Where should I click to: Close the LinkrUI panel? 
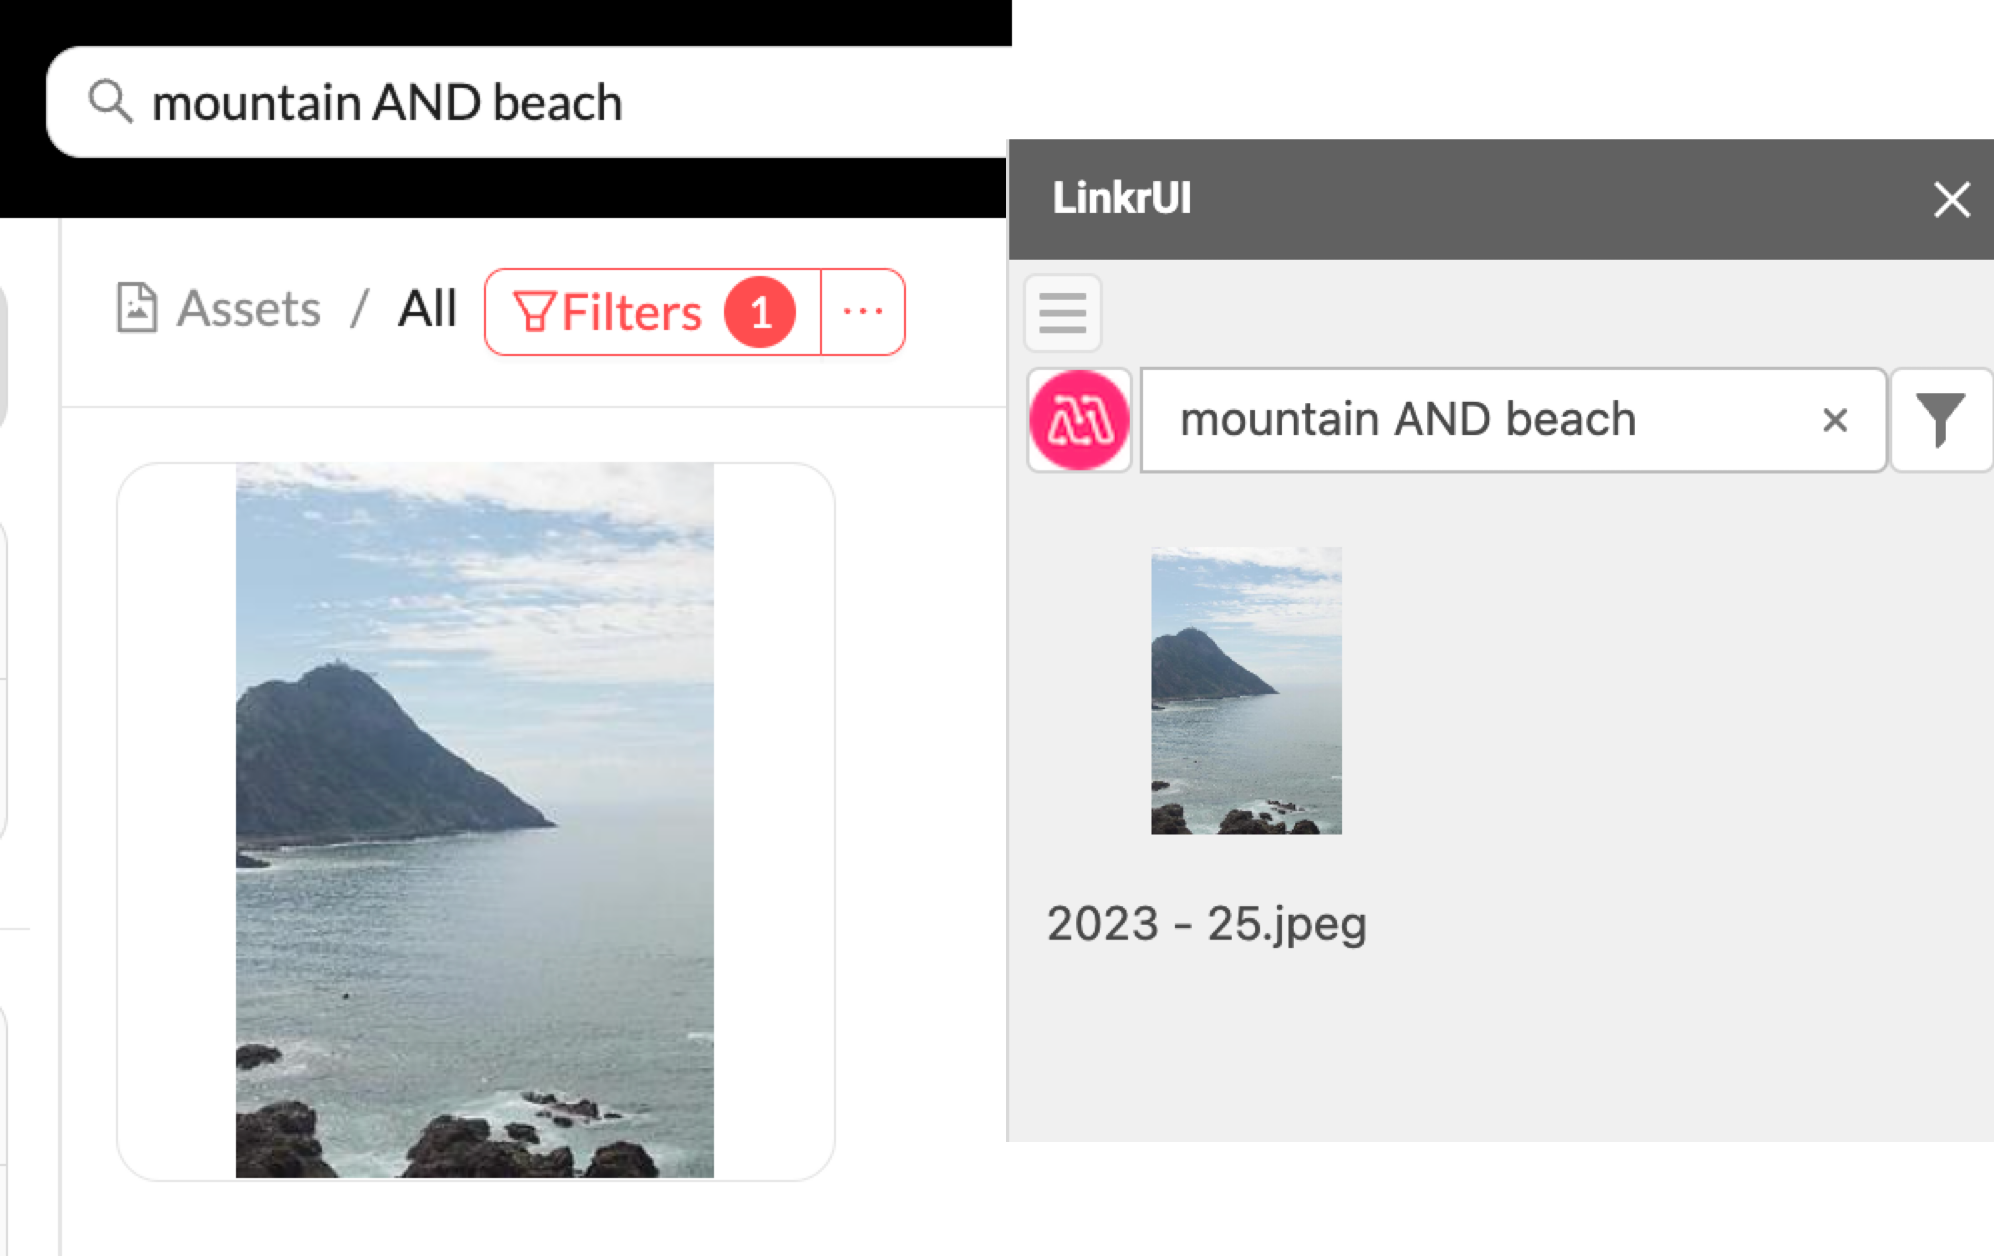[x=1951, y=200]
